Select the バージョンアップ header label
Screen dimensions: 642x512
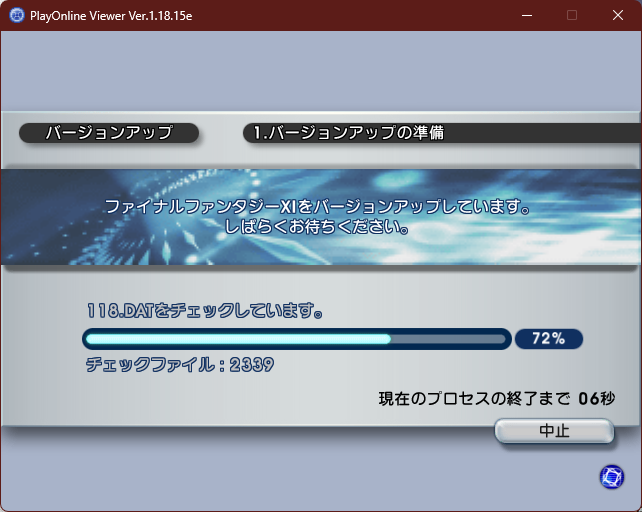click(109, 133)
